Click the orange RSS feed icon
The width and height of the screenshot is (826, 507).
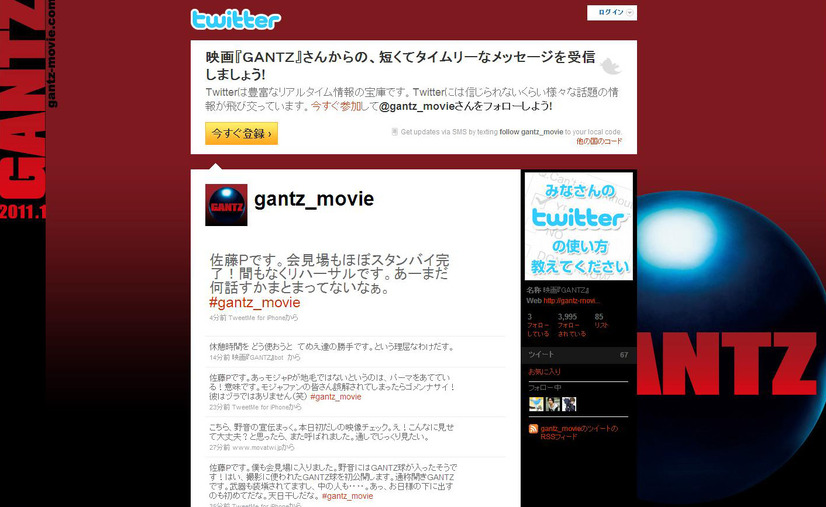pyautogui.click(x=533, y=429)
